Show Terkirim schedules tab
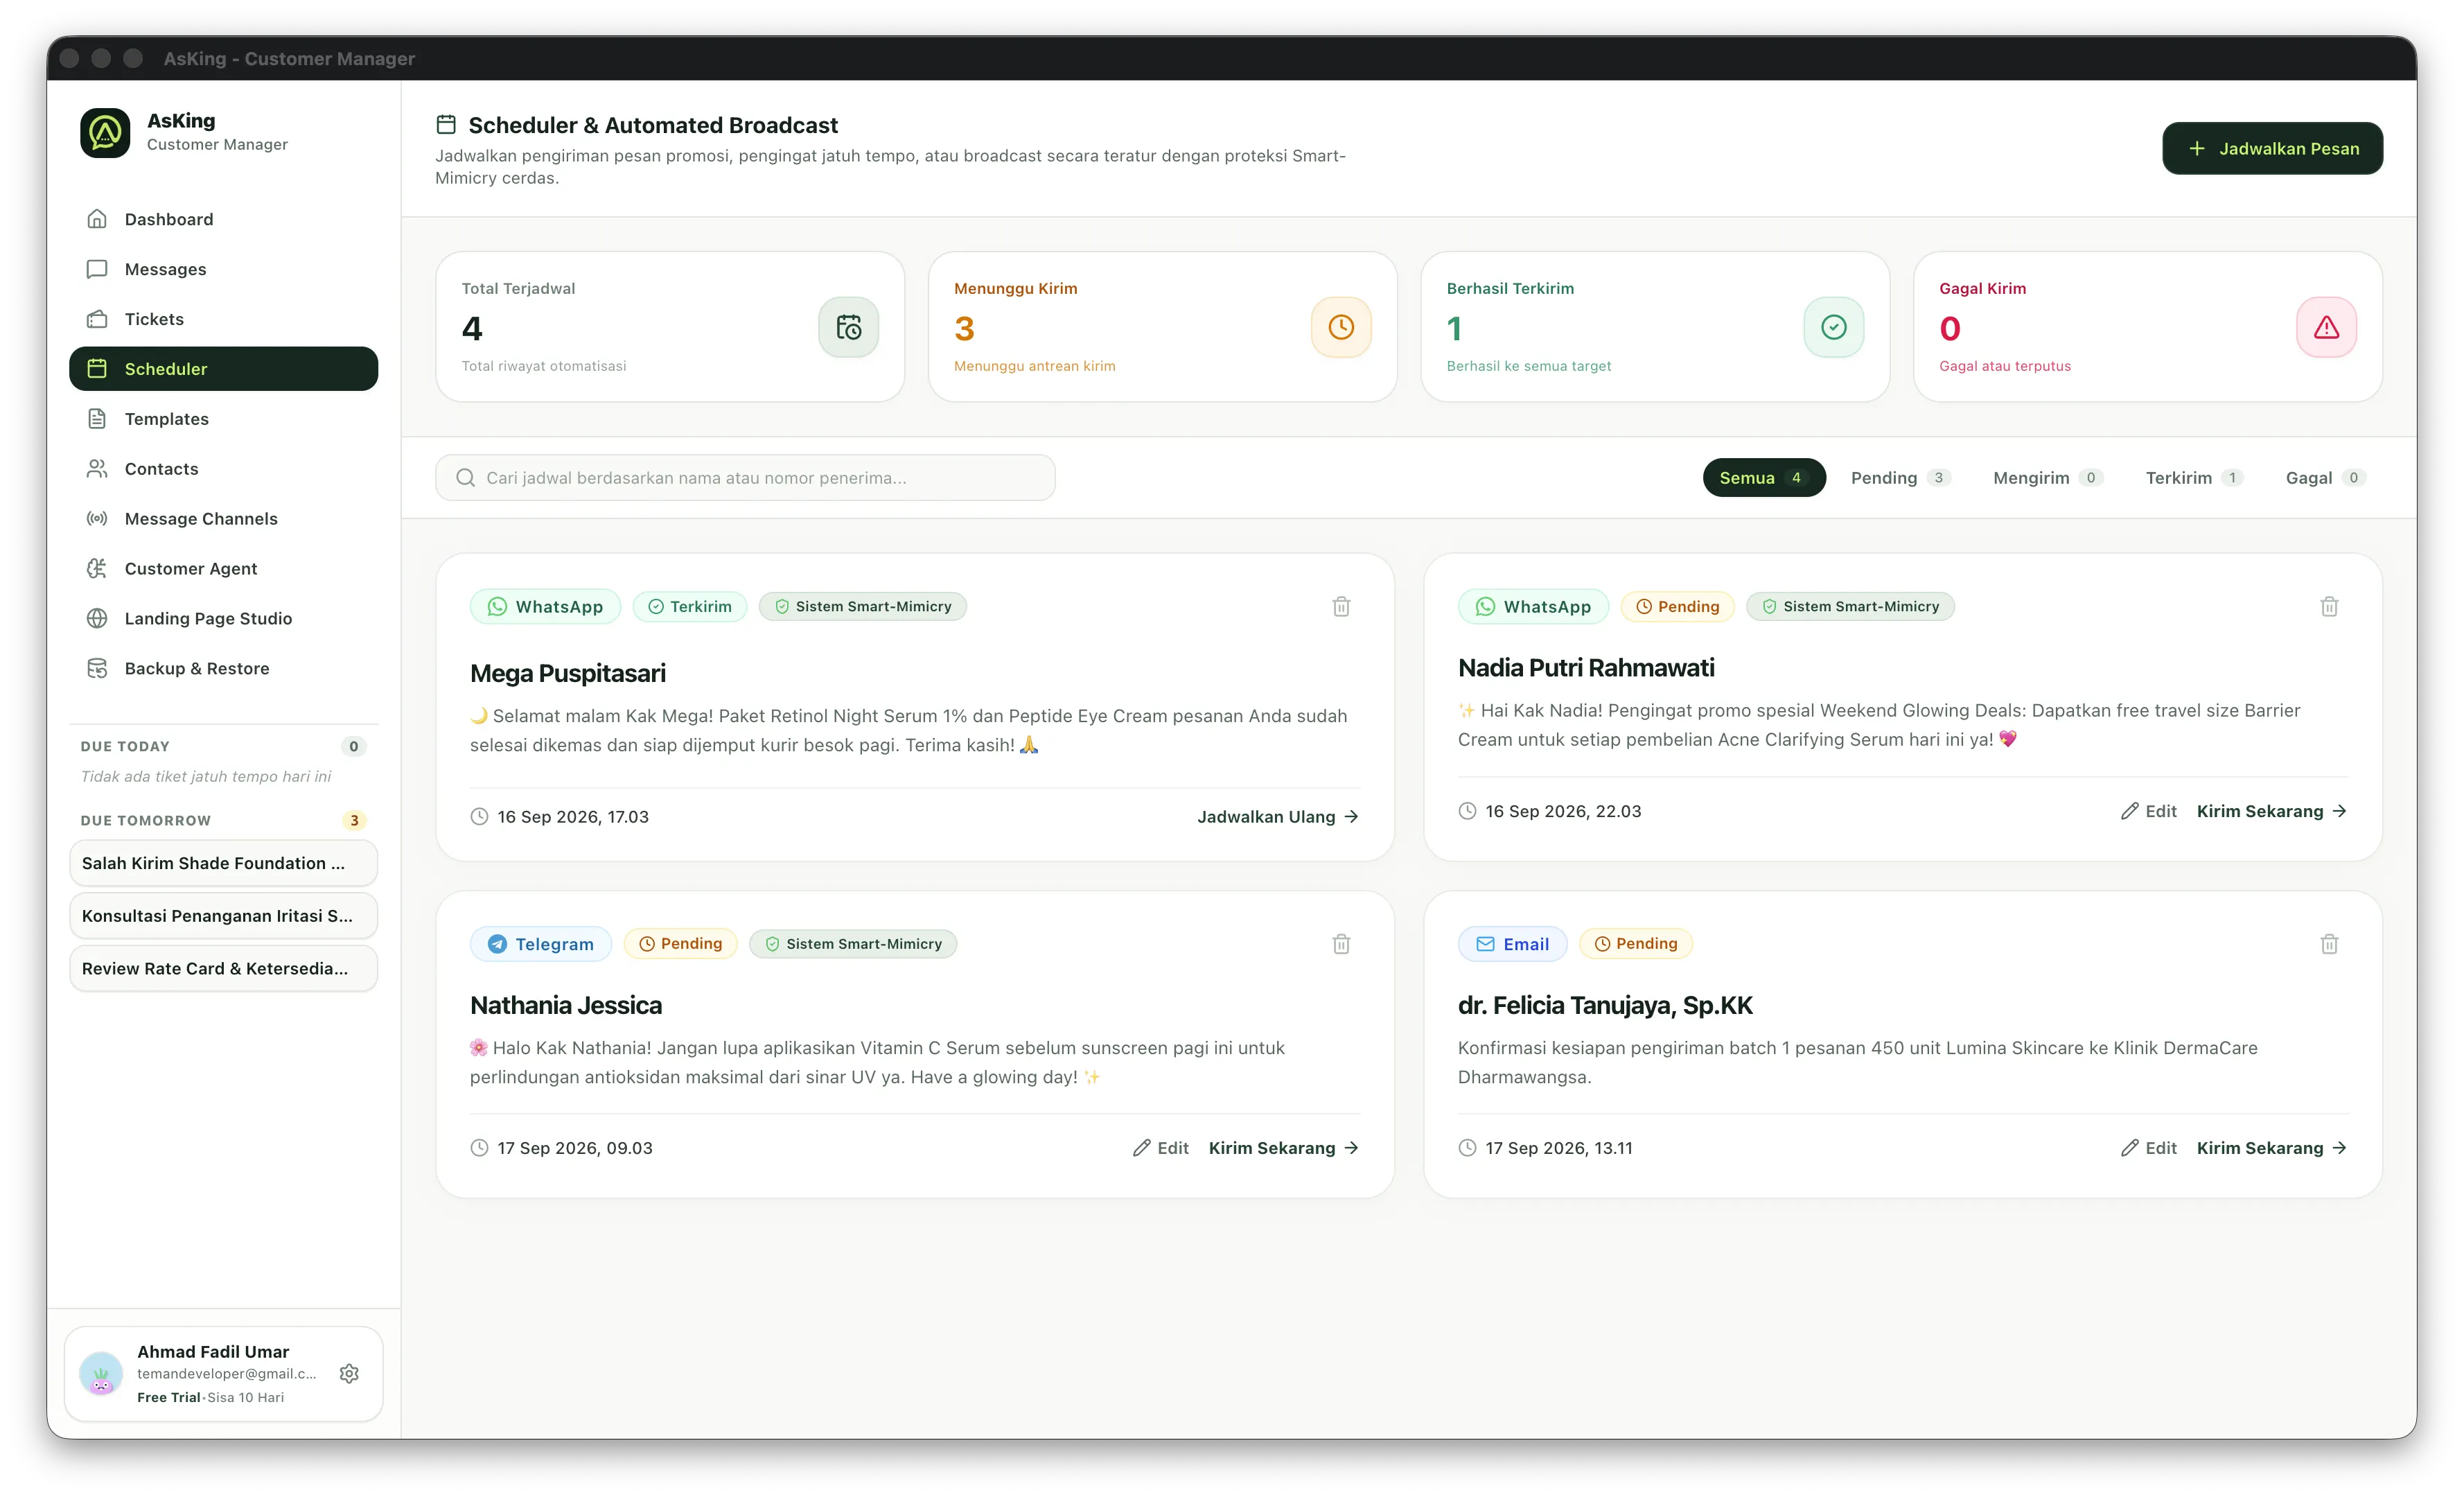Screen dimensions: 2464x1497 pos(2194,478)
